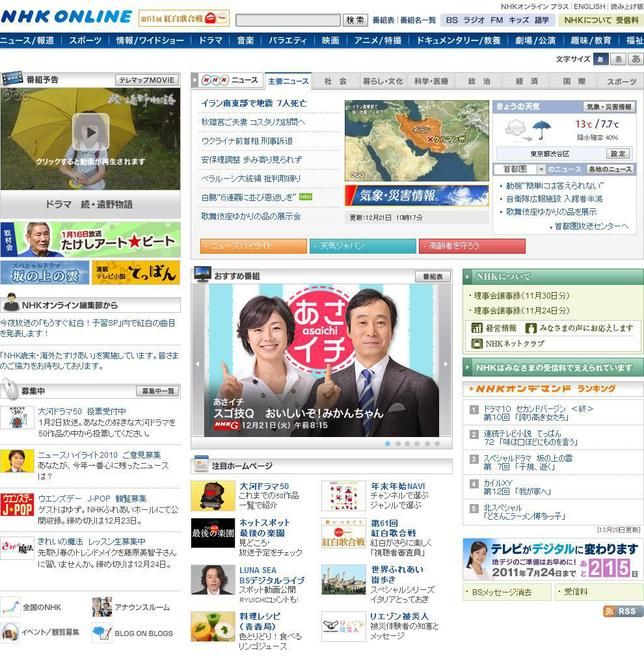
Task: Select last carousel pagination dot
Action: 437,443
